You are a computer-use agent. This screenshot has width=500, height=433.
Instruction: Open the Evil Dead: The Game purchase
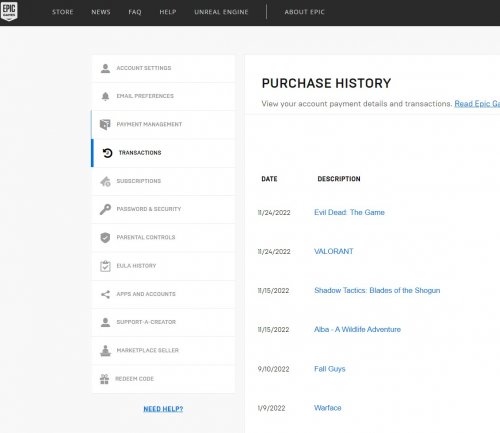[x=349, y=212]
